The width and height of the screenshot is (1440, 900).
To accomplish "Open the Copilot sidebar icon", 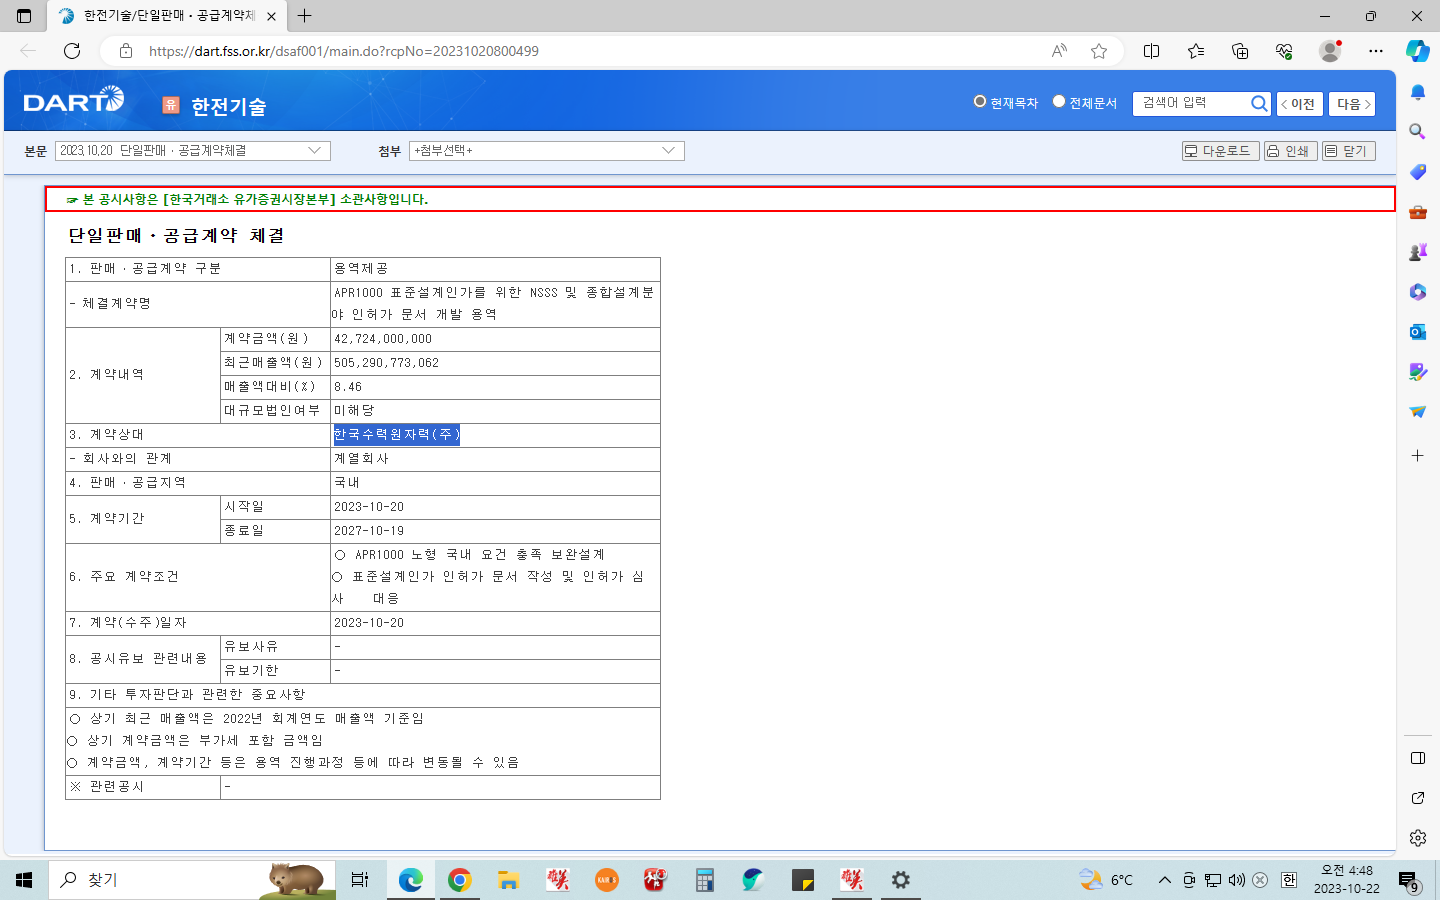I will [1417, 51].
